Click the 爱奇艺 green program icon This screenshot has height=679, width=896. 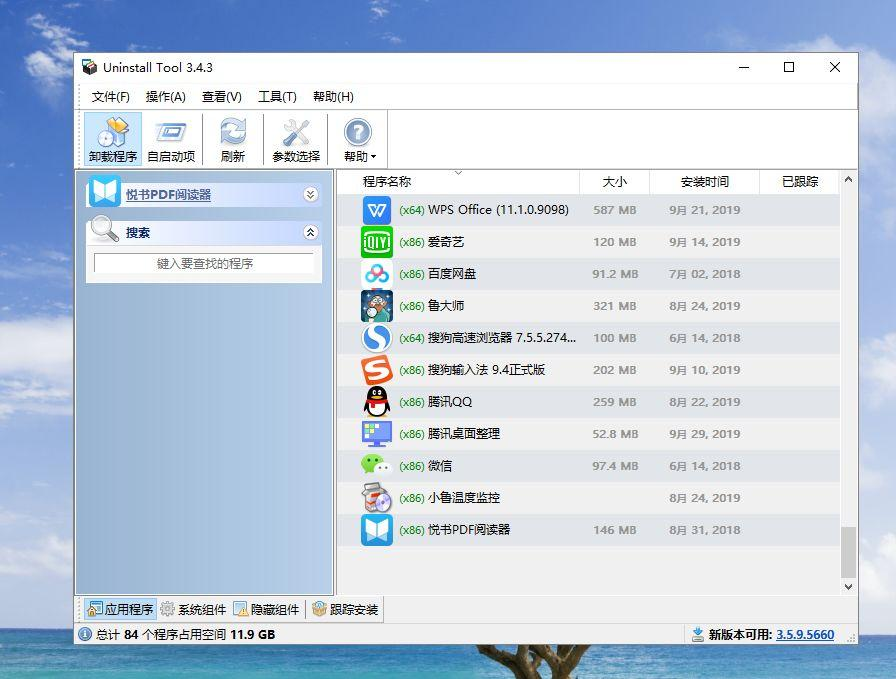coord(377,242)
